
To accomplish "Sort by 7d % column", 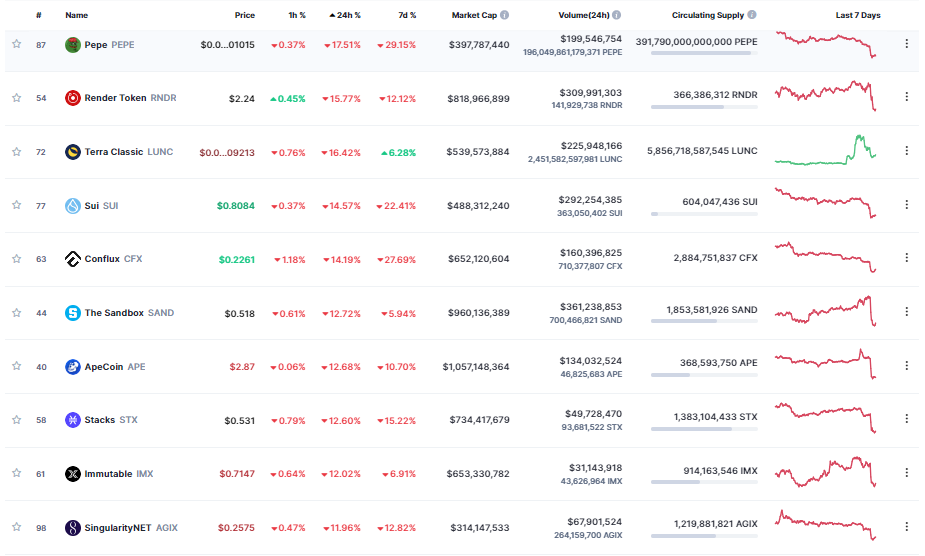I will point(407,15).
